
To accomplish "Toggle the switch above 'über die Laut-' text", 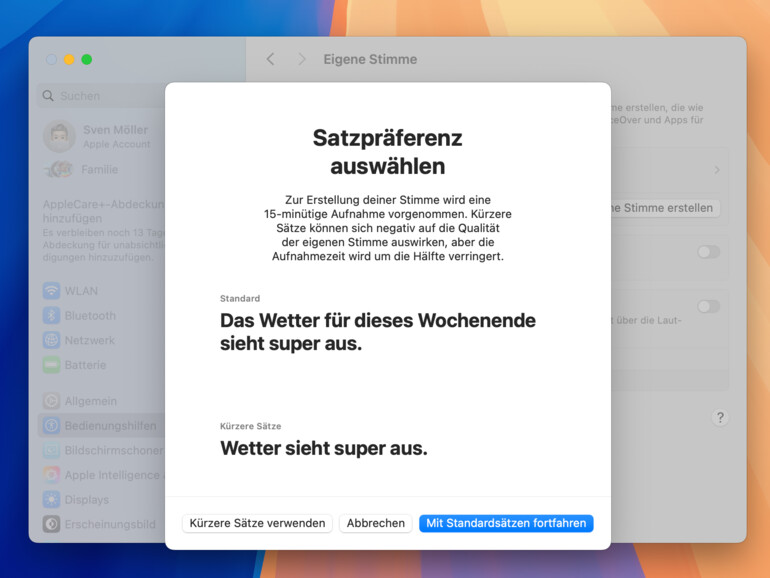I will pyautogui.click(x=709, y=306).
